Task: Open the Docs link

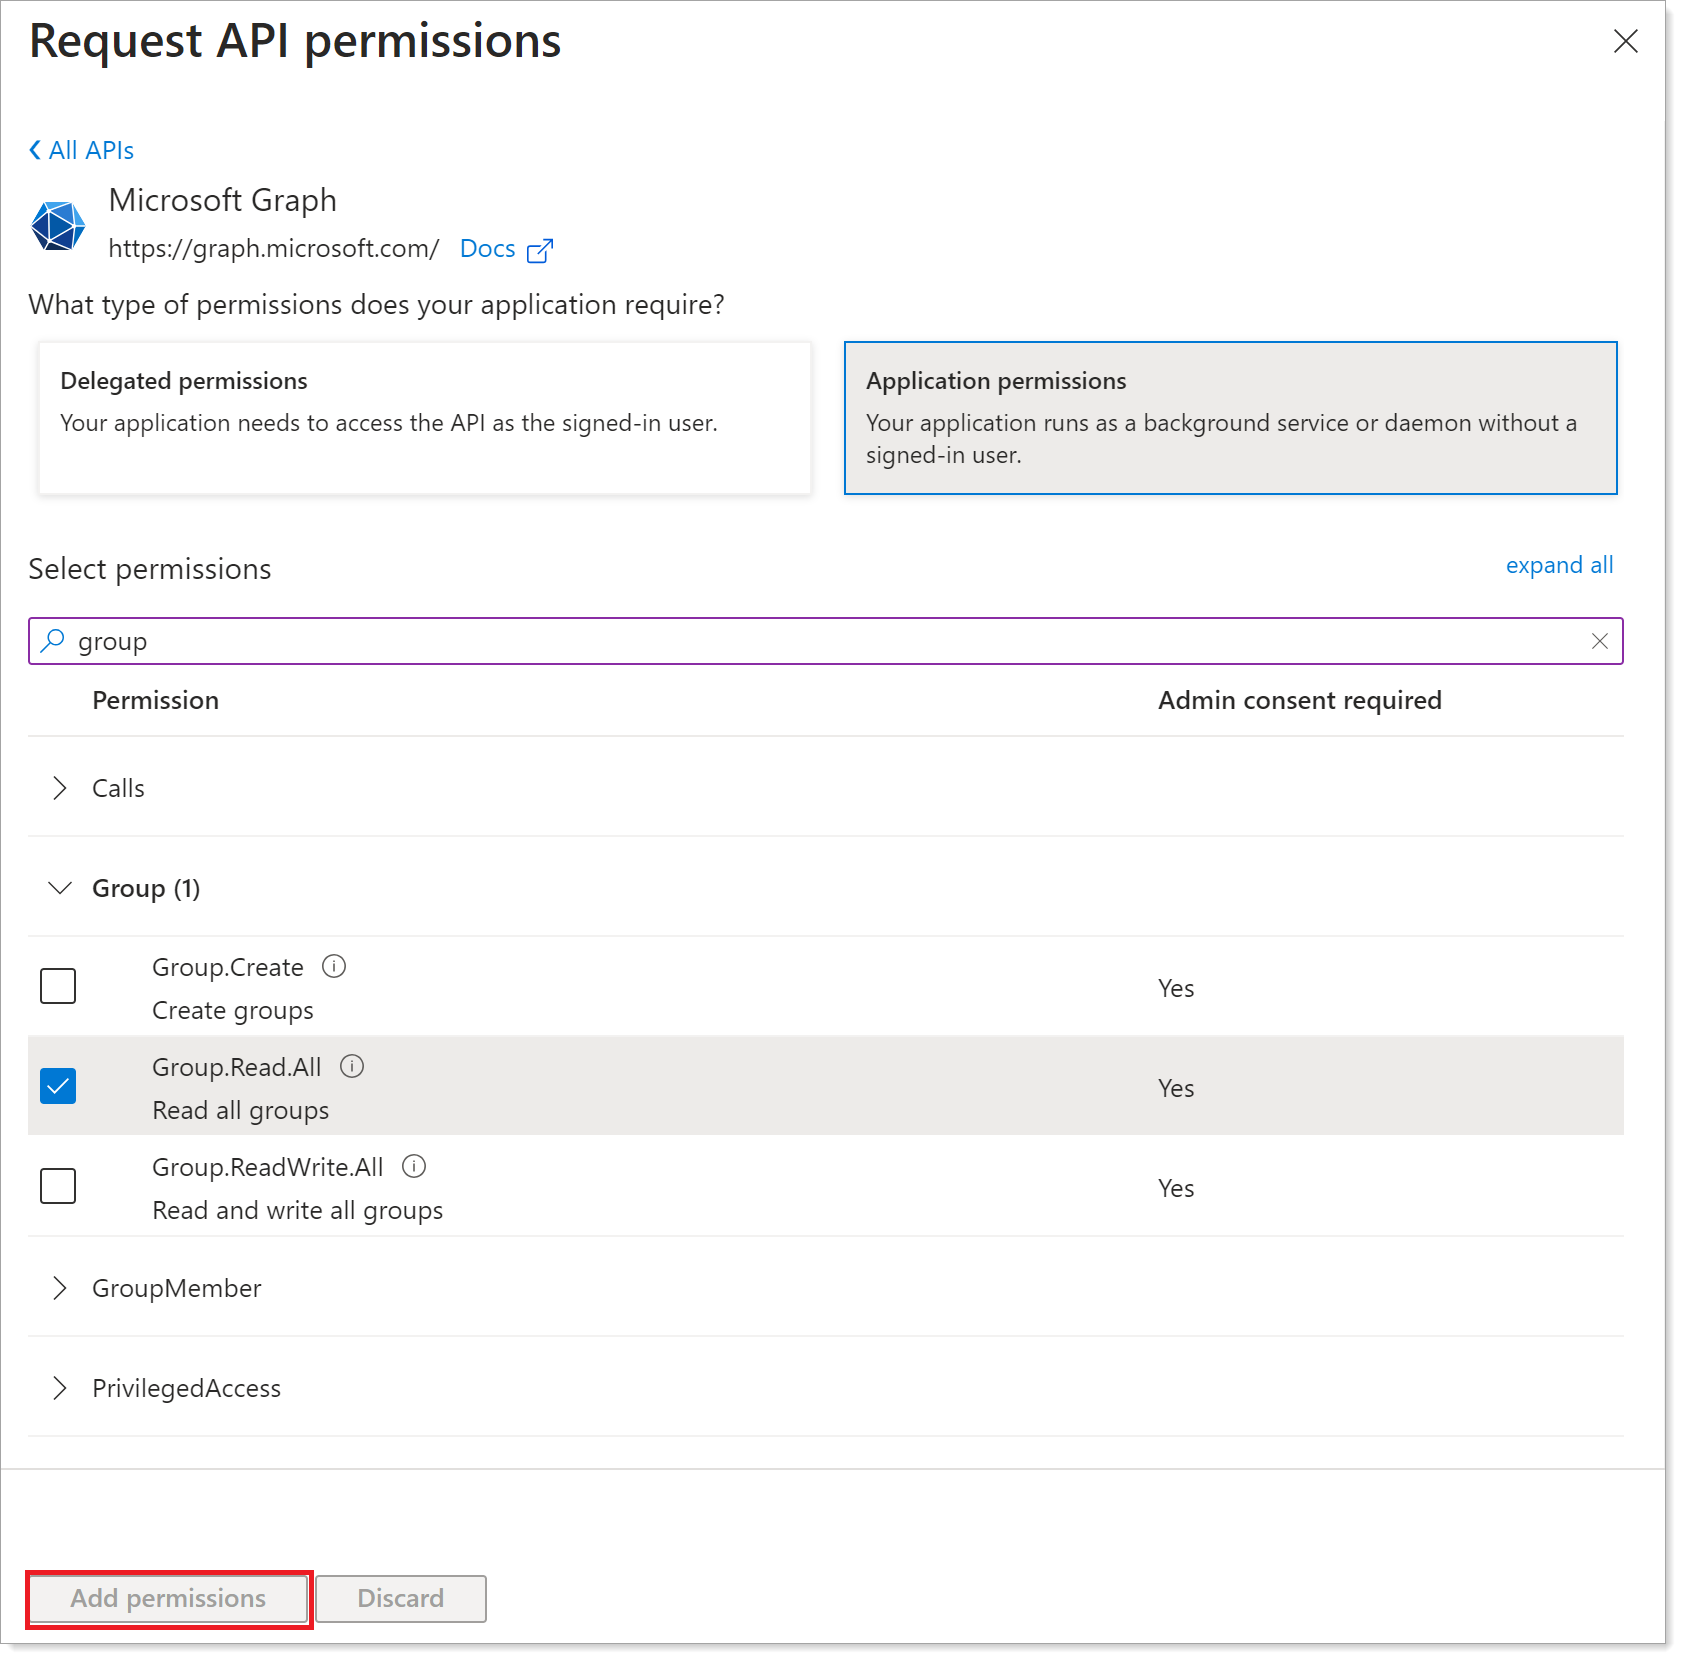Action: point(487,249)
